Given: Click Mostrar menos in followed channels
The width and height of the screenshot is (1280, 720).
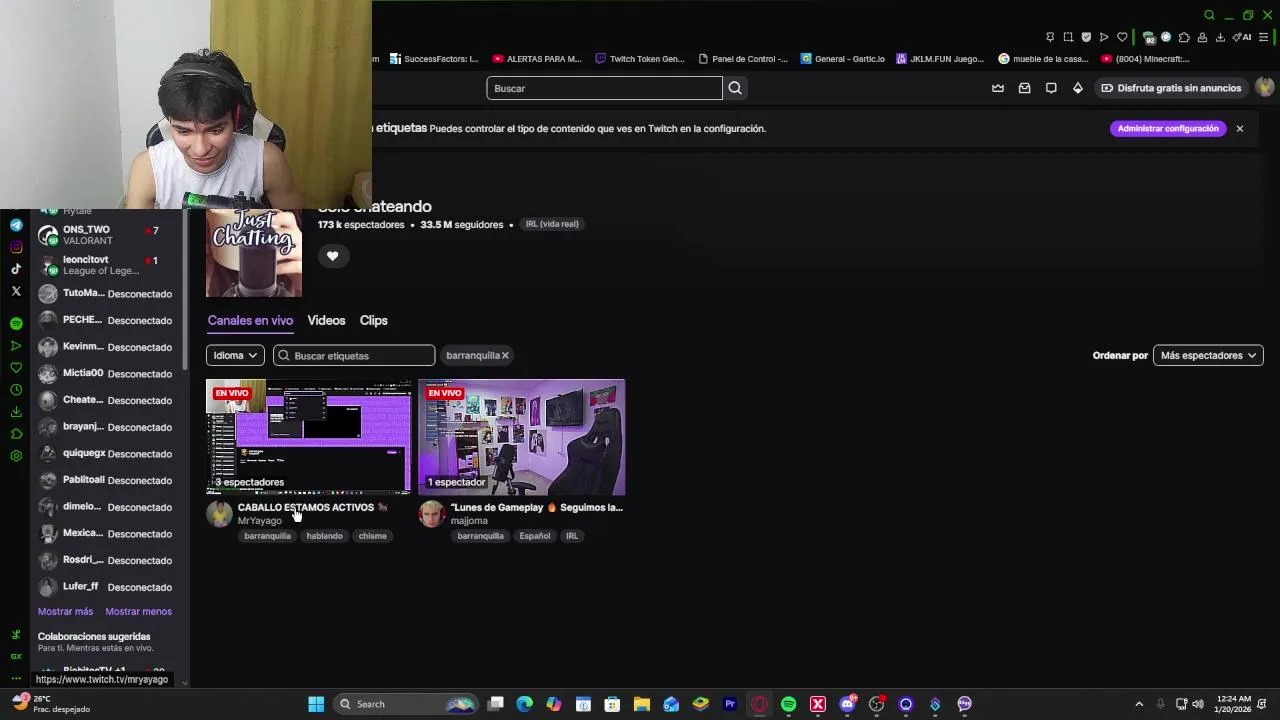Looking at the screenshot, I should (x=138, y=611).
